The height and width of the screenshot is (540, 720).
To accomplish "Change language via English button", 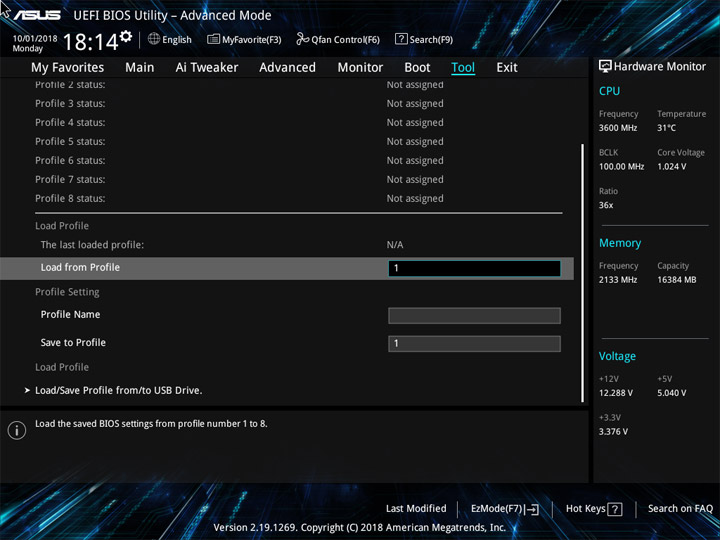I will pos(170,39).
